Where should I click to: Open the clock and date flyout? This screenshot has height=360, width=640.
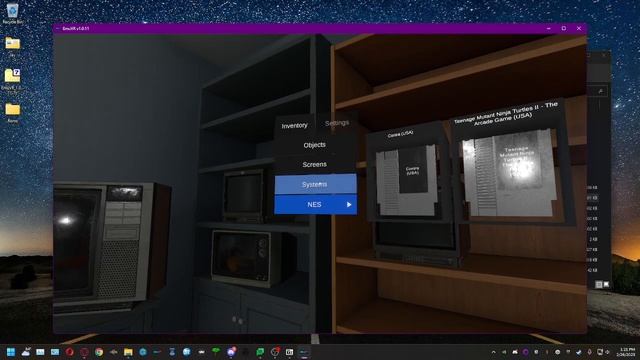coord(627,352)
